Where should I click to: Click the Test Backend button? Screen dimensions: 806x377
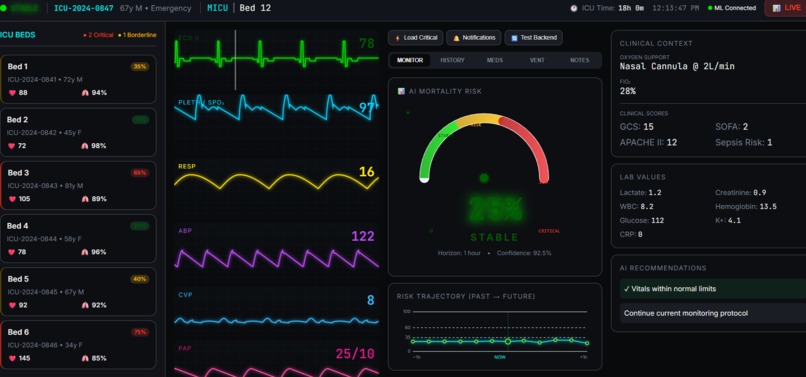tap(534, 38)
